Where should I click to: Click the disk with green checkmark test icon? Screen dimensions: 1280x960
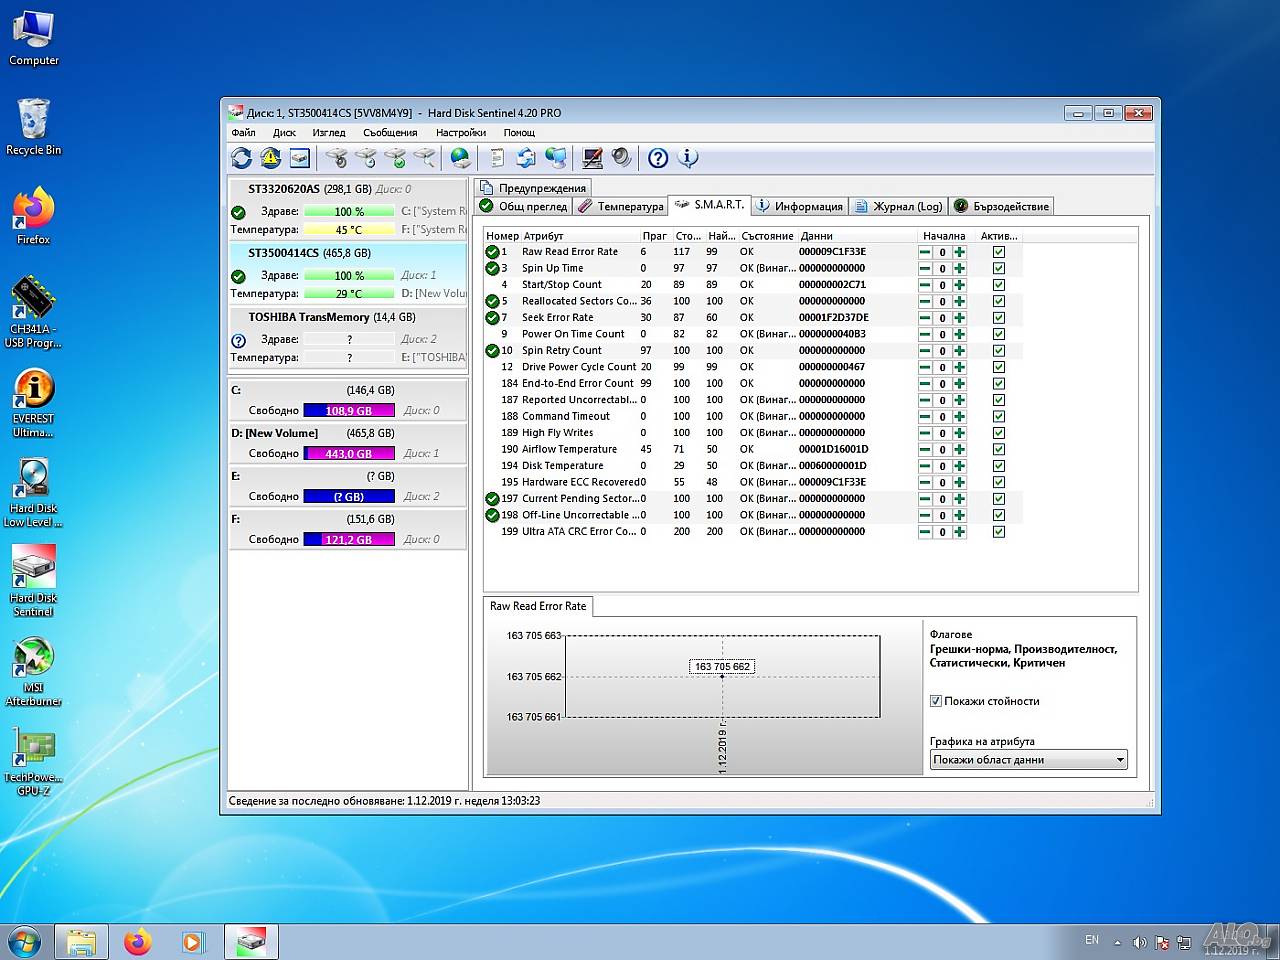pyautogui.click(x=395, y=158)
